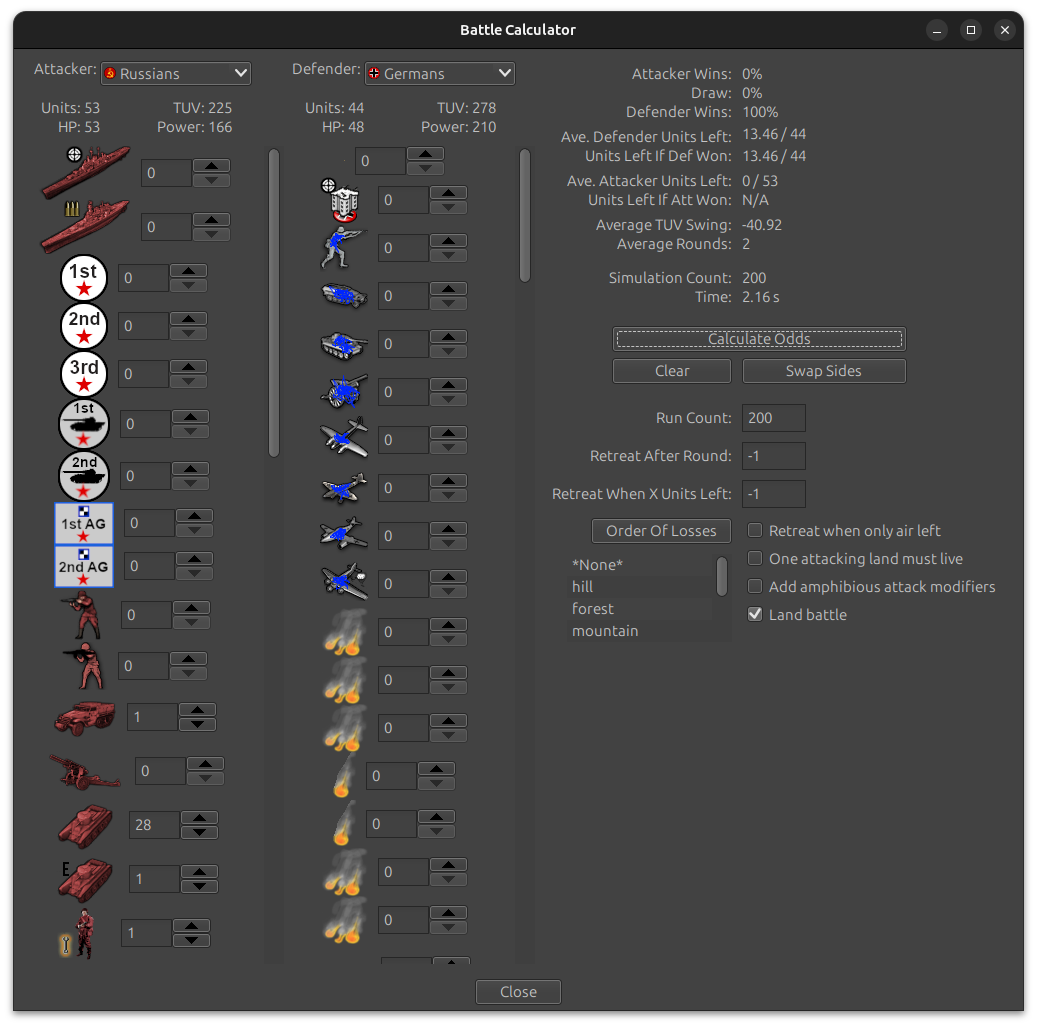Click the Russian battleship icon with ammo mark
This screenshot has width=1037, height=1027.
[85, 227]
